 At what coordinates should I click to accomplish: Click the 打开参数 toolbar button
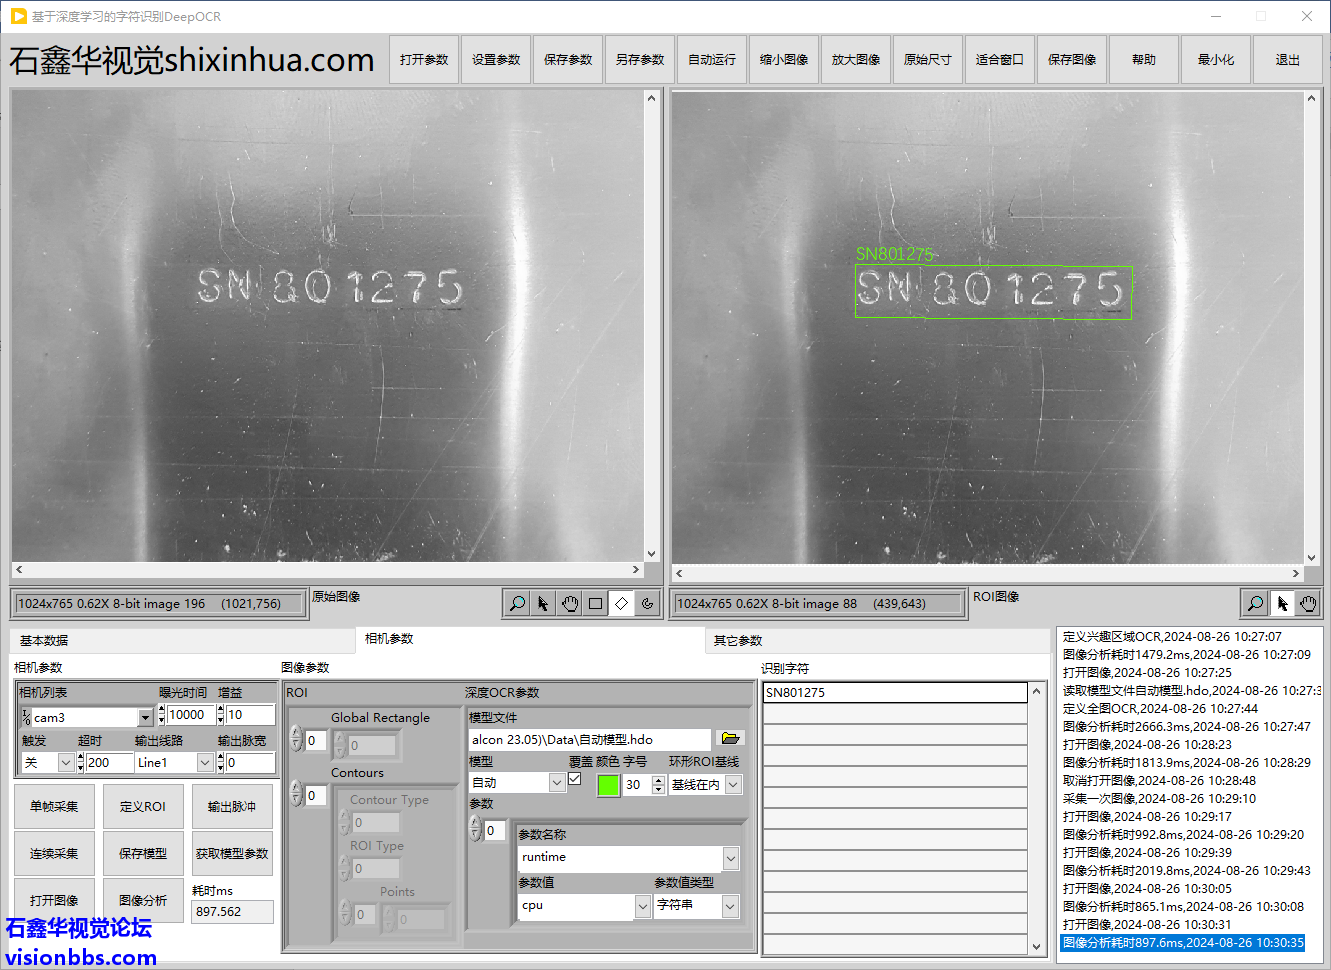(424, 60)
